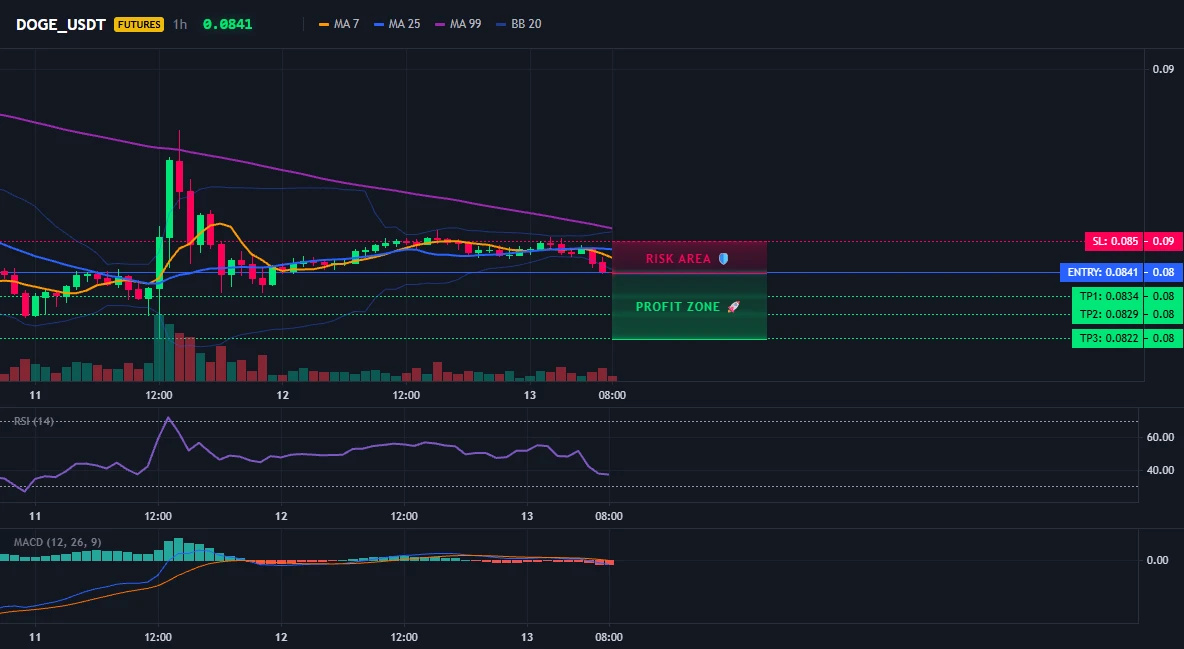The width and height of the screenshot is (1184, 649).
Task: Toggle the MA 25 legend entry
Action: coord(397,24)
